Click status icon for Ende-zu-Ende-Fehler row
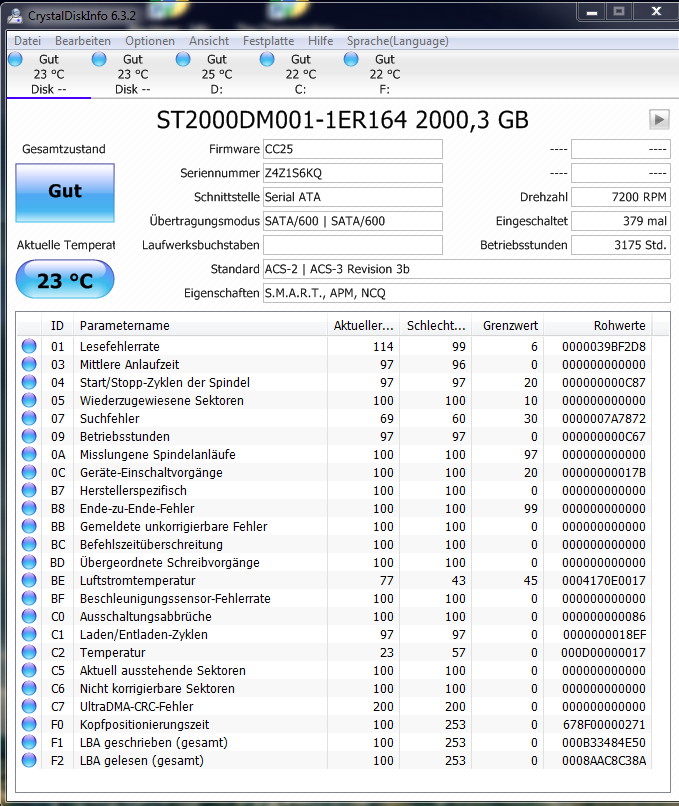679x806 pixels. point(29,508)
